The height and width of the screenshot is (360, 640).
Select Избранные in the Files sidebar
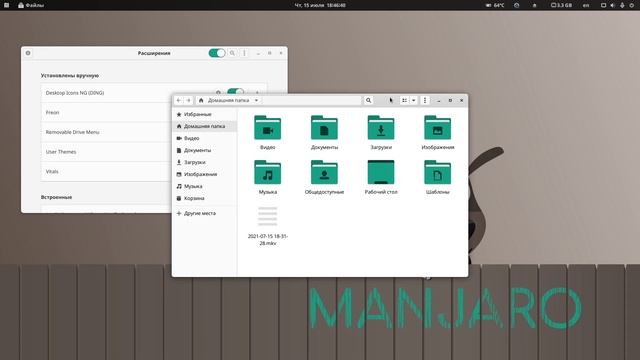[x=204, y=114]
